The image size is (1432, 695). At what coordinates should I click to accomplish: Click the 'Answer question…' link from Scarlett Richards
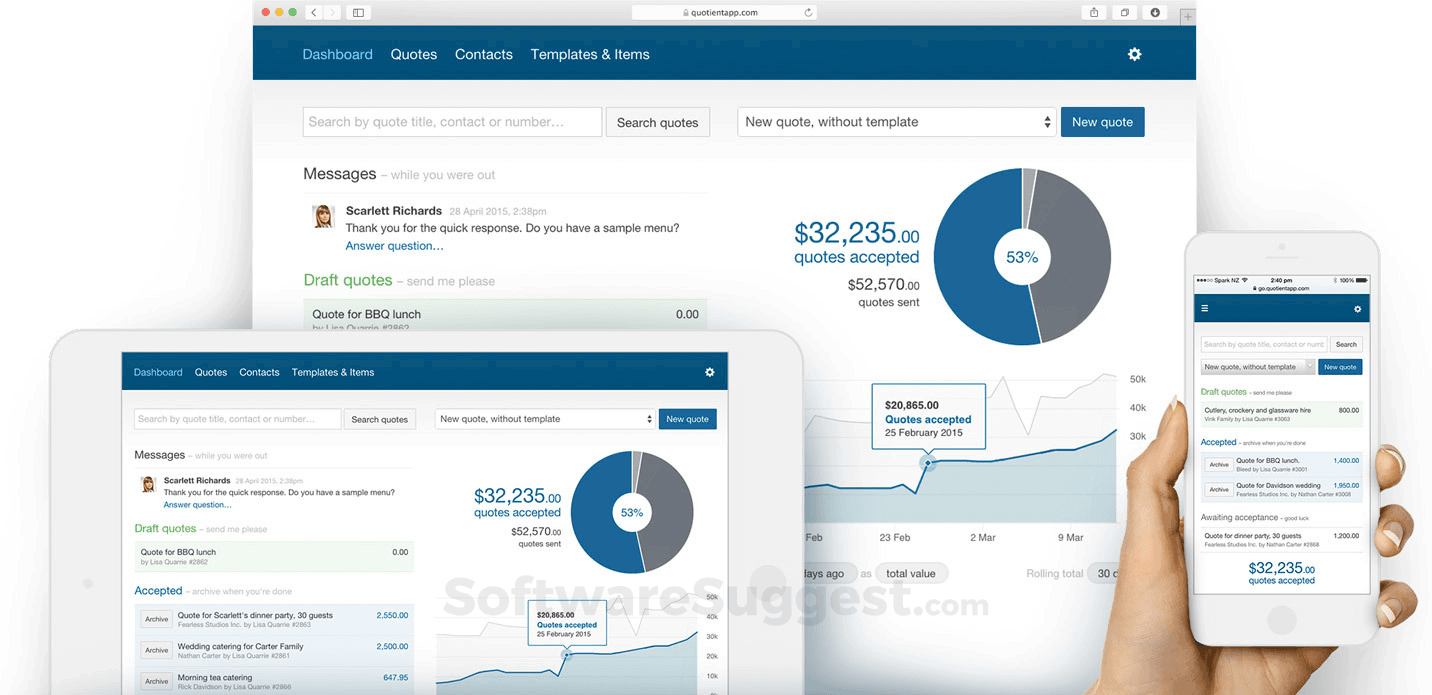click(x=394, y=245)
